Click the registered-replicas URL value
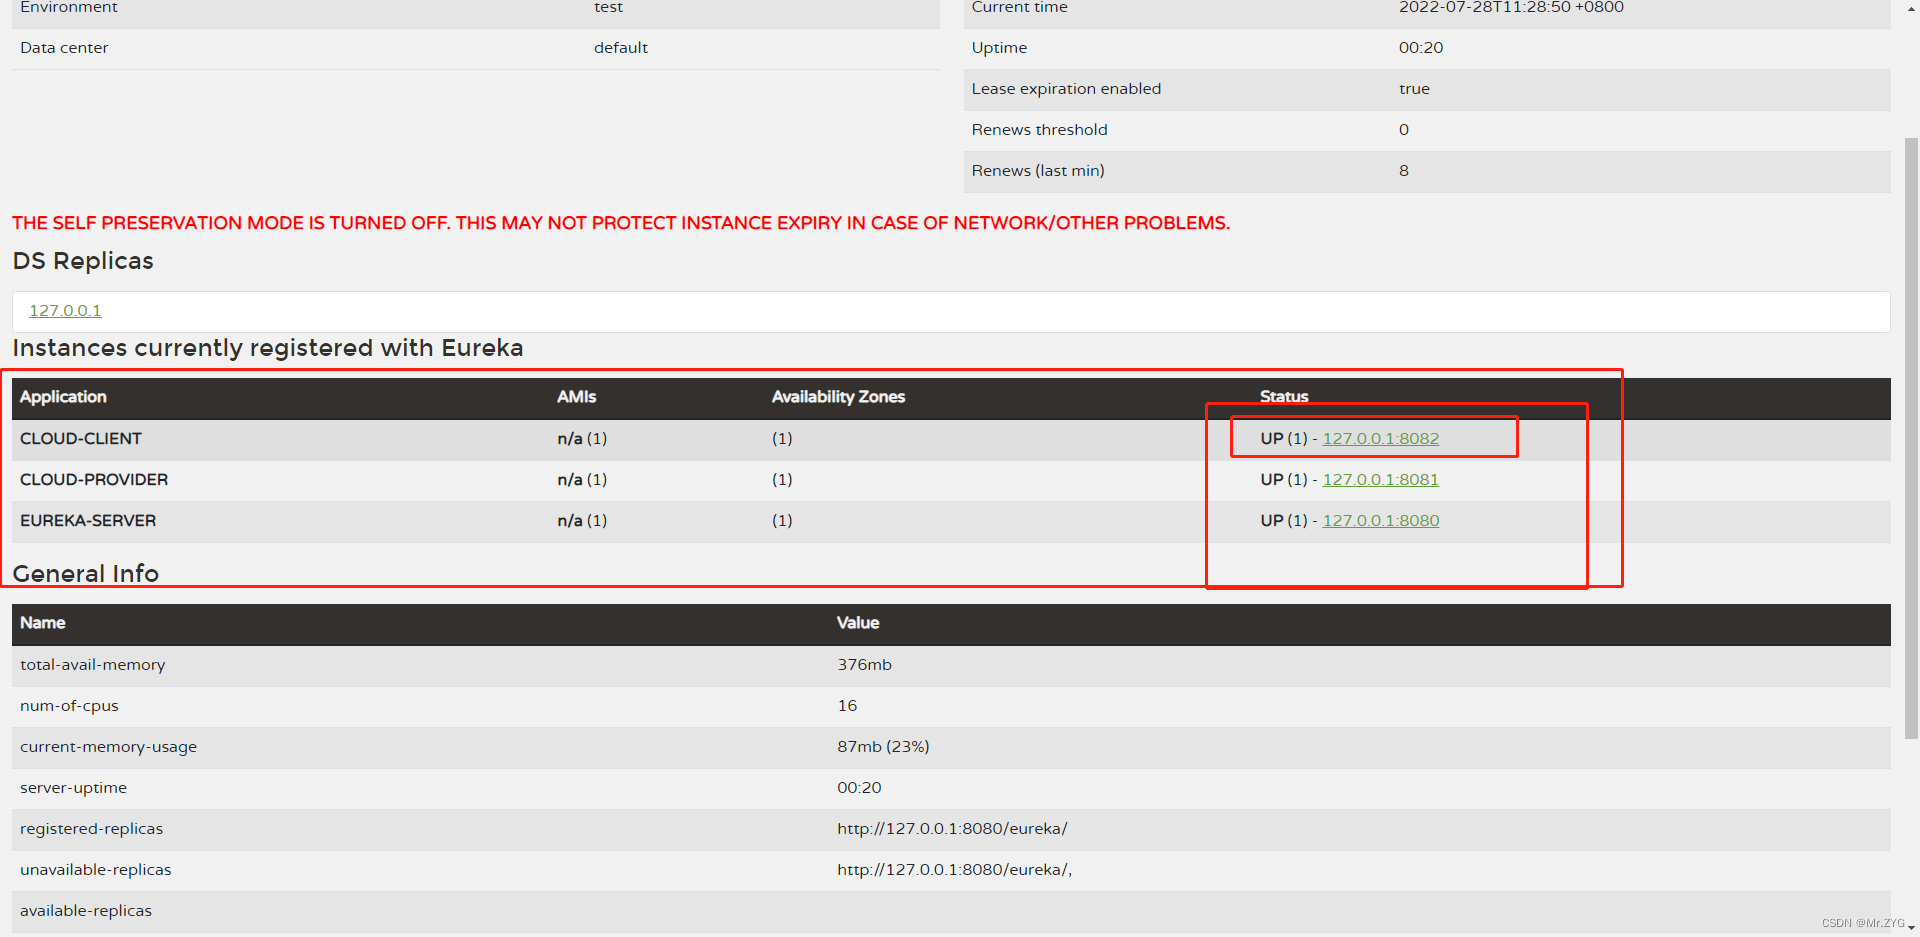This screenshot has height=937, width=1920. click(x=952, y=829)
